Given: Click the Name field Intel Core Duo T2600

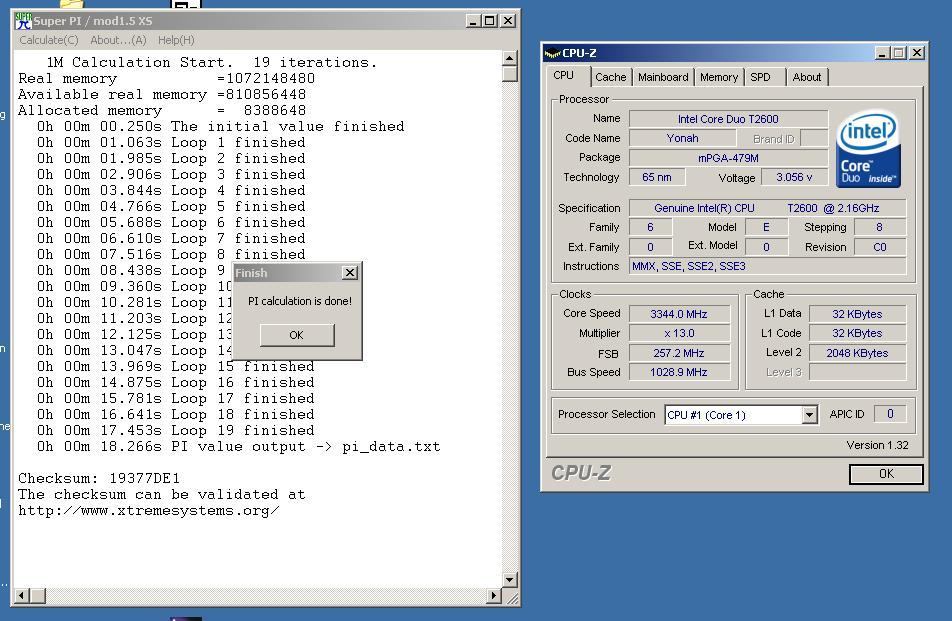Looking at the screenshot, I should pos(728,119).
